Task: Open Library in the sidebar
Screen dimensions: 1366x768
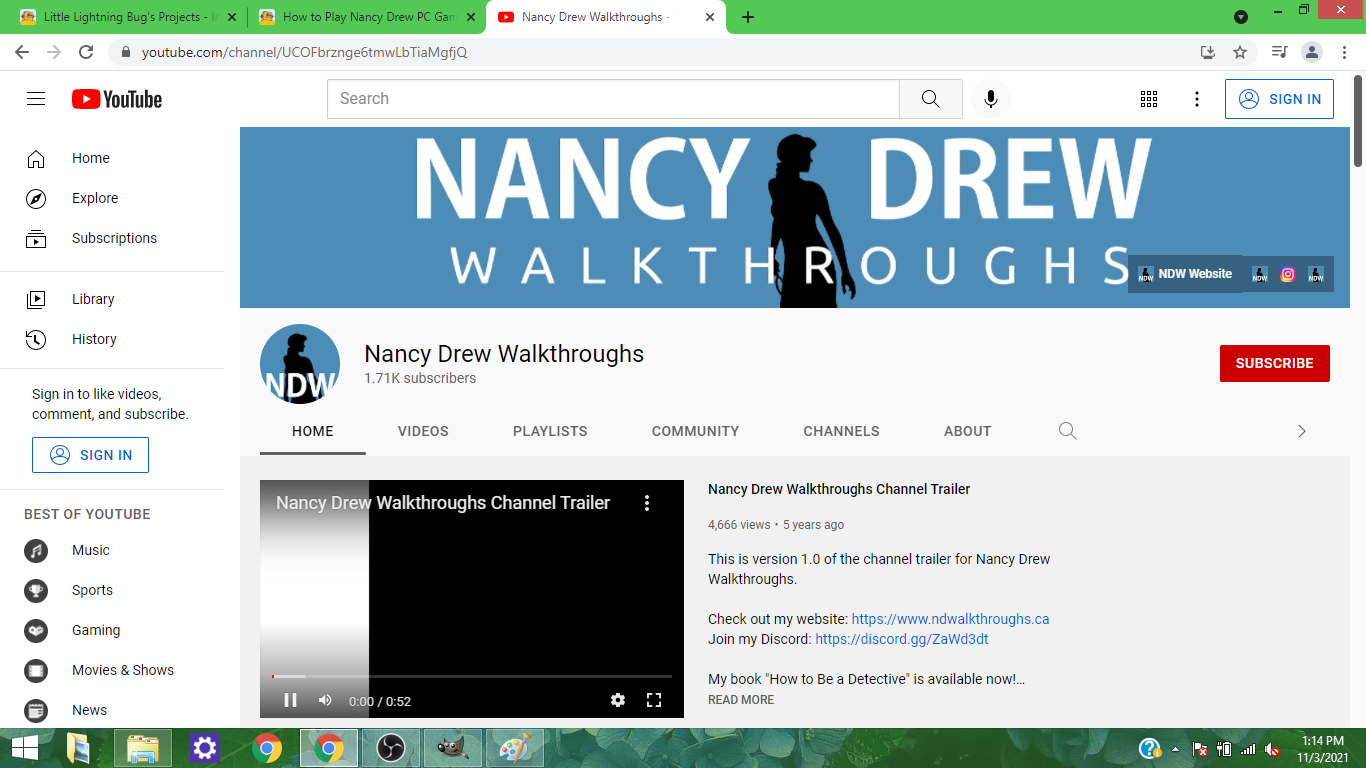Action: [112, 299]
